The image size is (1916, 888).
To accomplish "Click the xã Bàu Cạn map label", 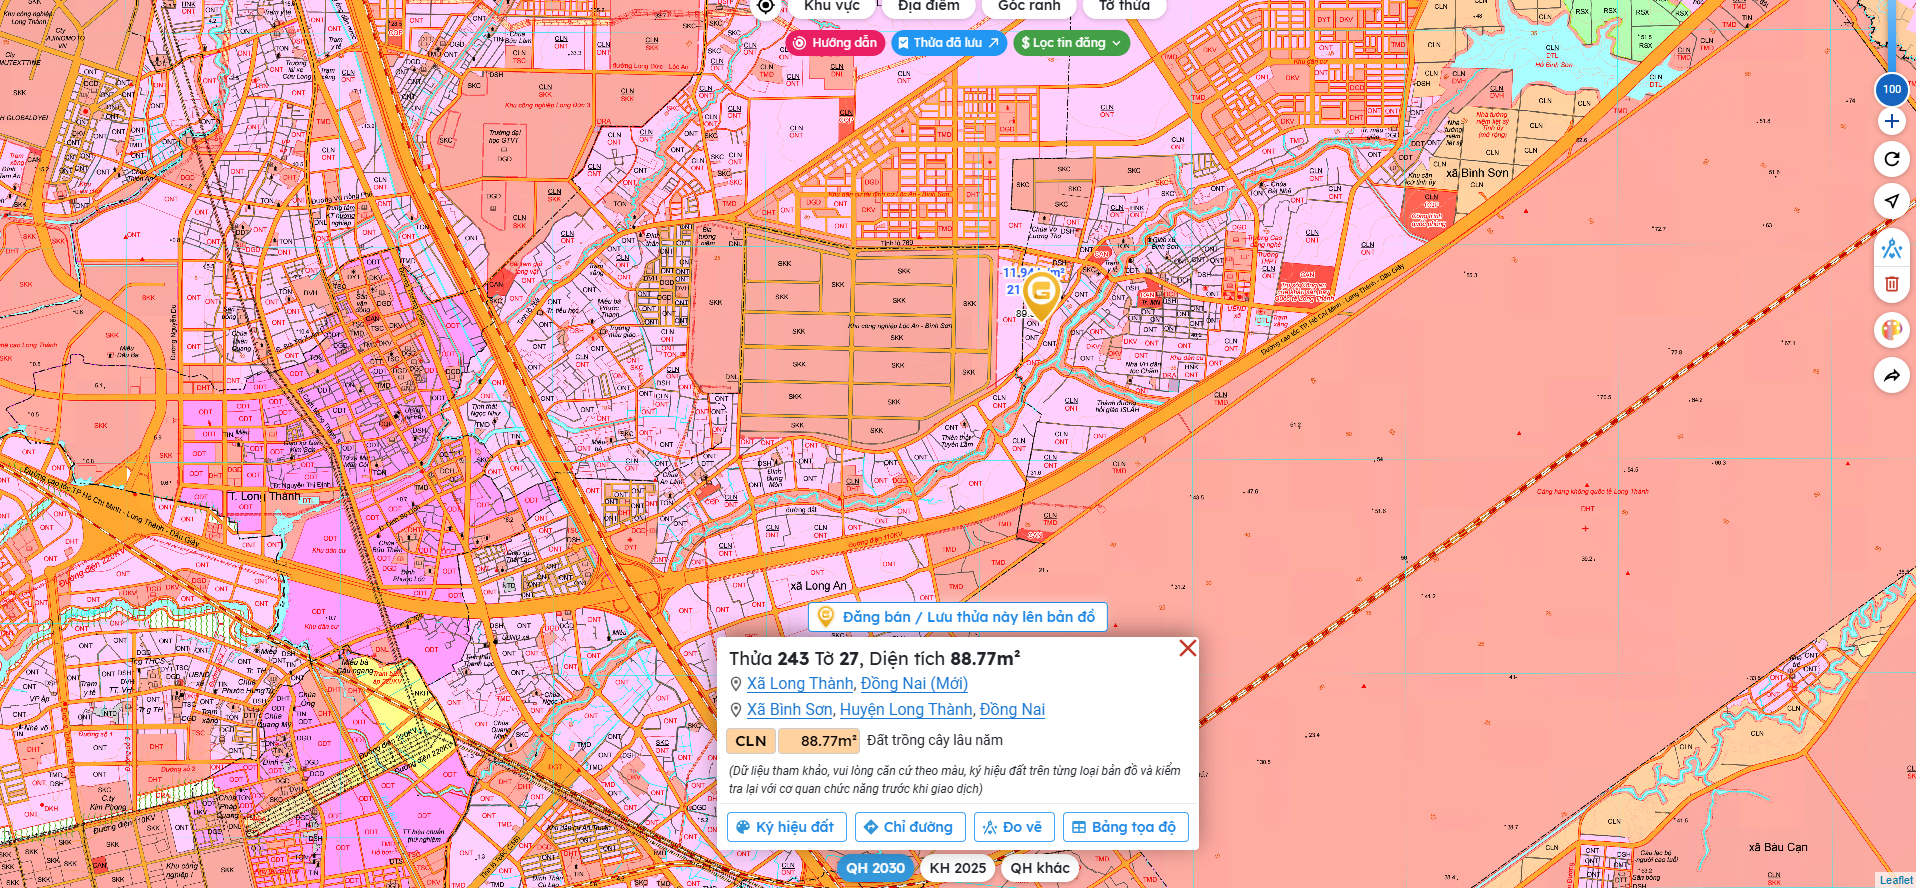I will pyautogui.click(x=1777, y=847).
